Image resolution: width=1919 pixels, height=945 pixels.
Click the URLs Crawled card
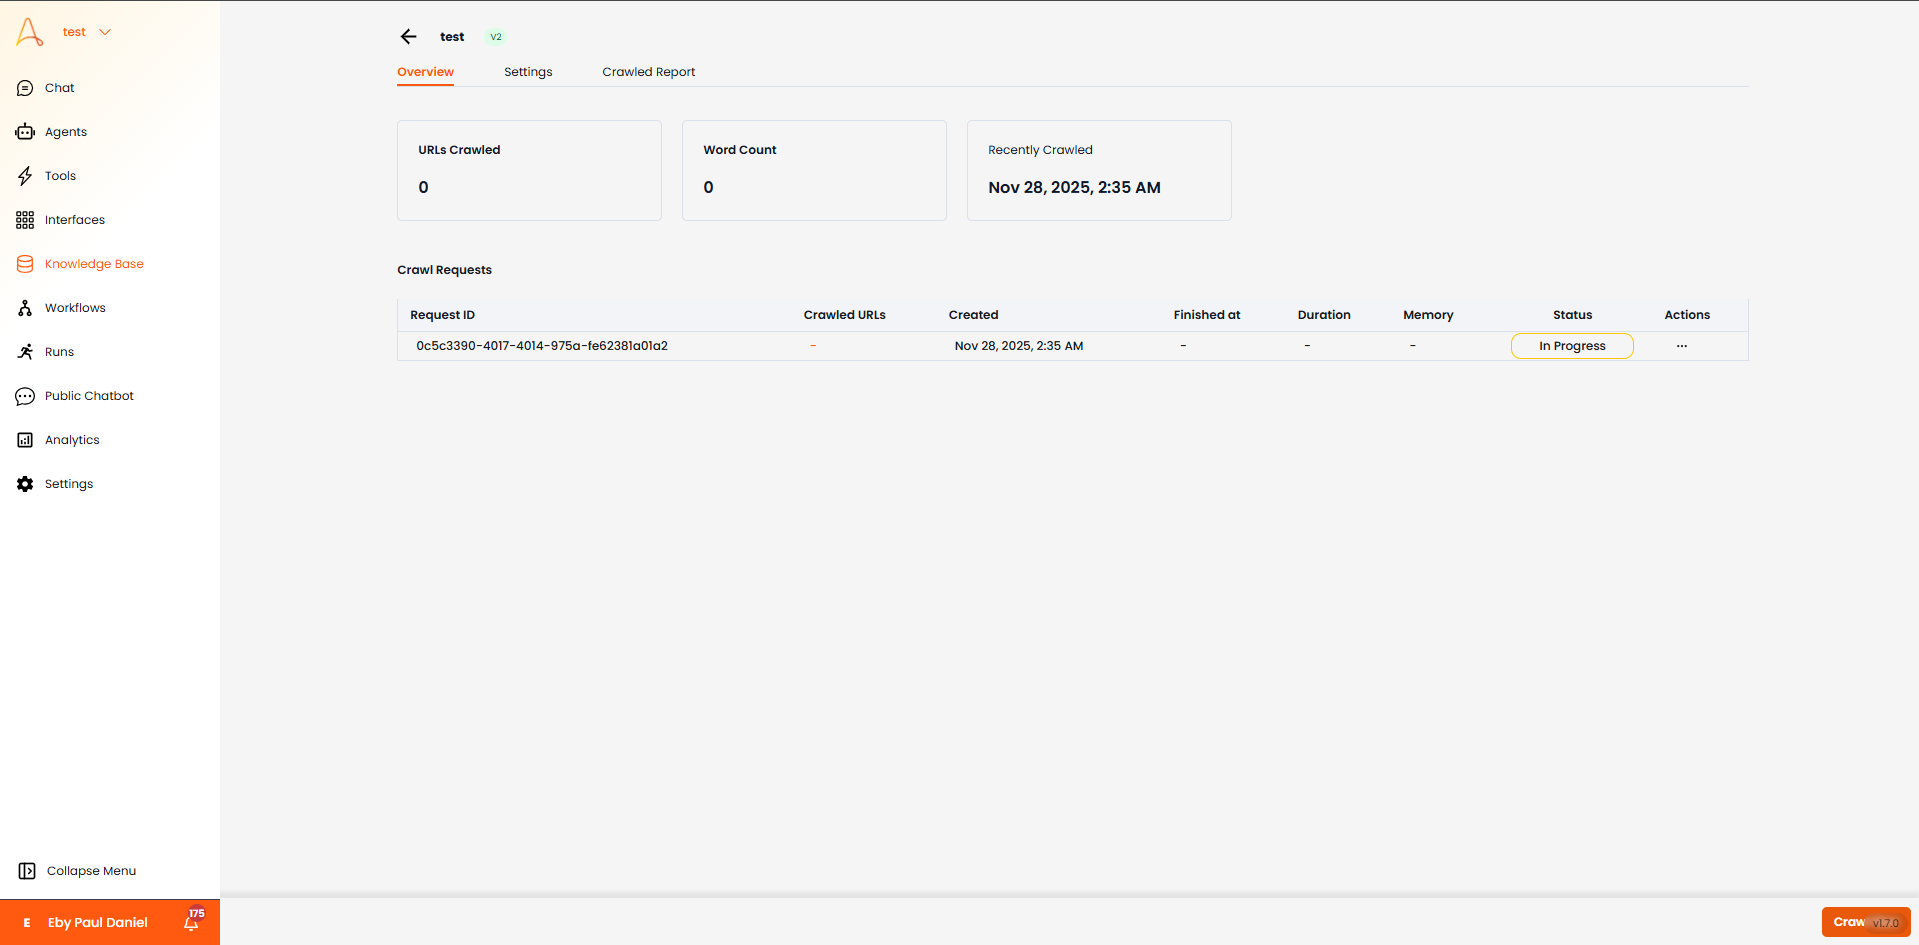(529, 171)
